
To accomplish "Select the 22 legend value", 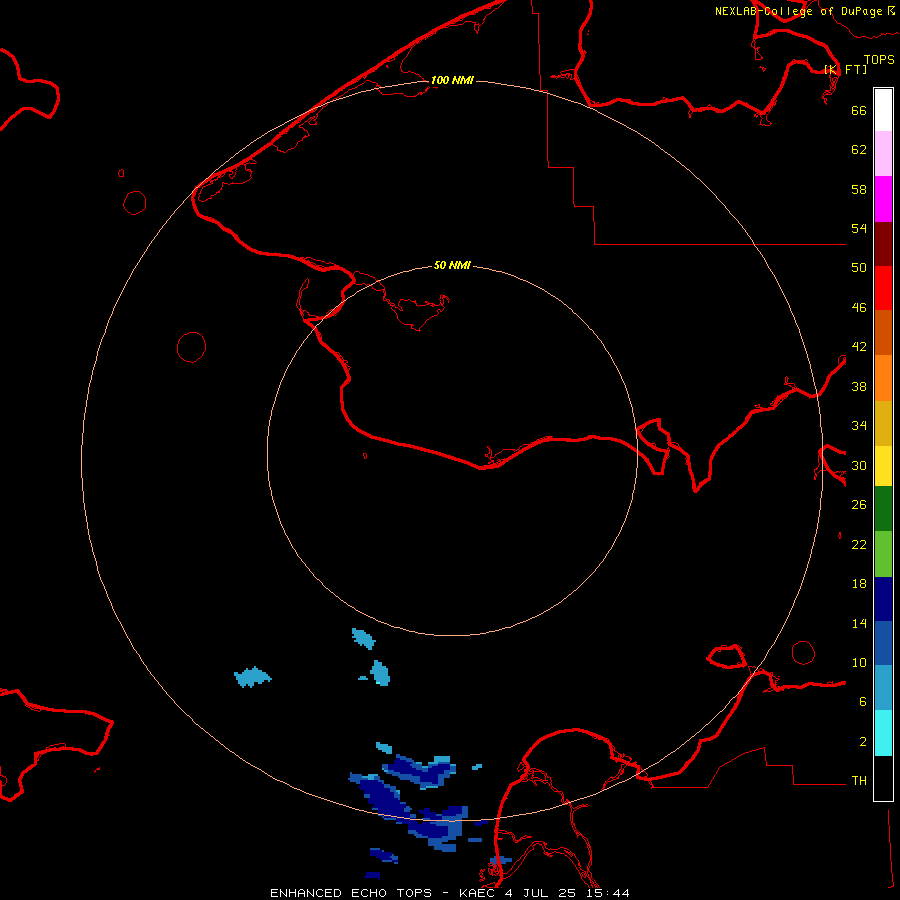I will pos(859,544).
